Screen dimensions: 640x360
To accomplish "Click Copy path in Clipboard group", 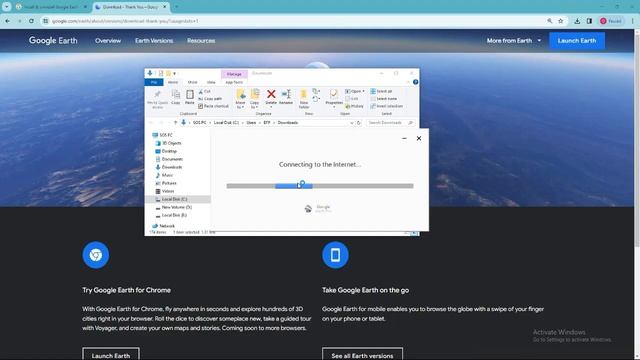I will (x=210, y=99).
